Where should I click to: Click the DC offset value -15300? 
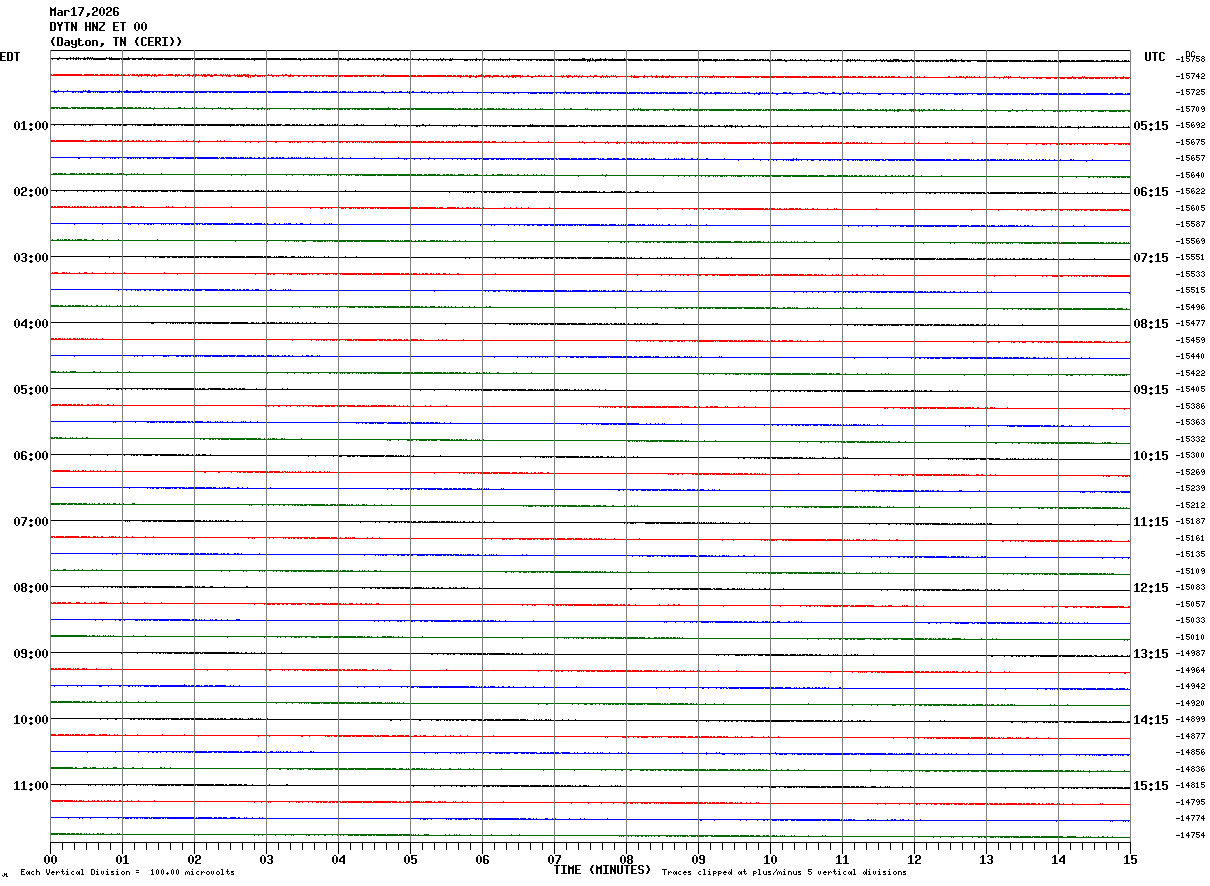click(x=1191, y=456)
